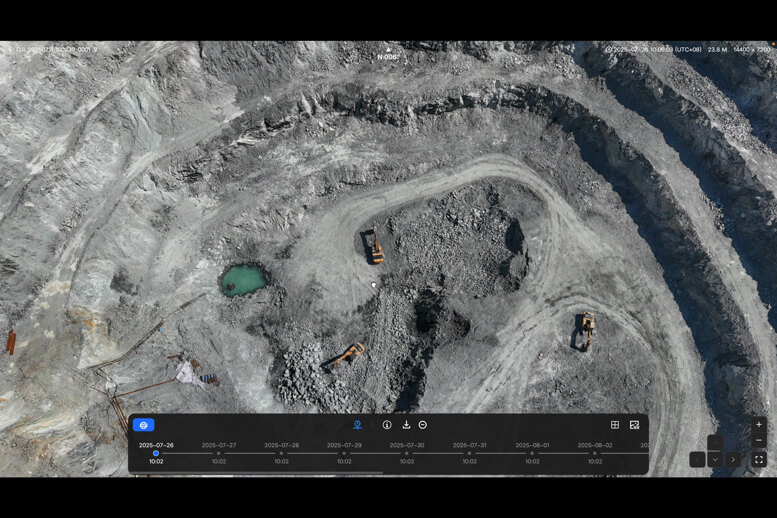Zoom out with the minus button
This screenshot has width=777, height=518.
pyautogui.click(x=759, y=441)
